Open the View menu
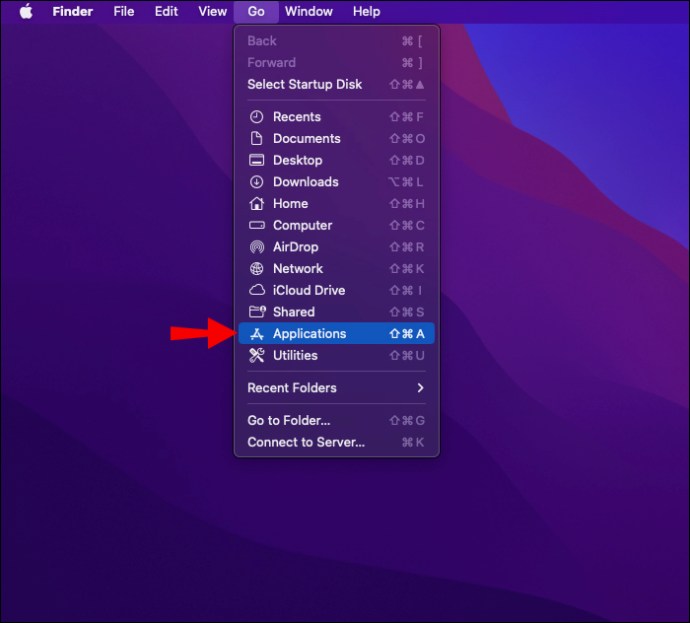This screenshot has width=690, height=623. point(213,11)
